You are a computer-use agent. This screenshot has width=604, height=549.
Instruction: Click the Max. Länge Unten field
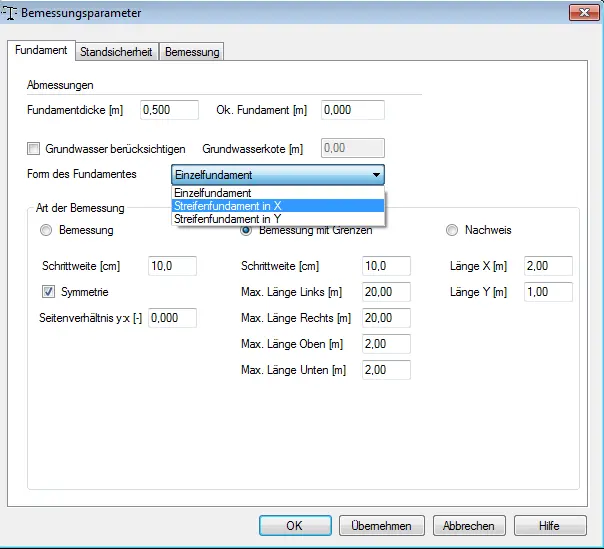(386, 370)
